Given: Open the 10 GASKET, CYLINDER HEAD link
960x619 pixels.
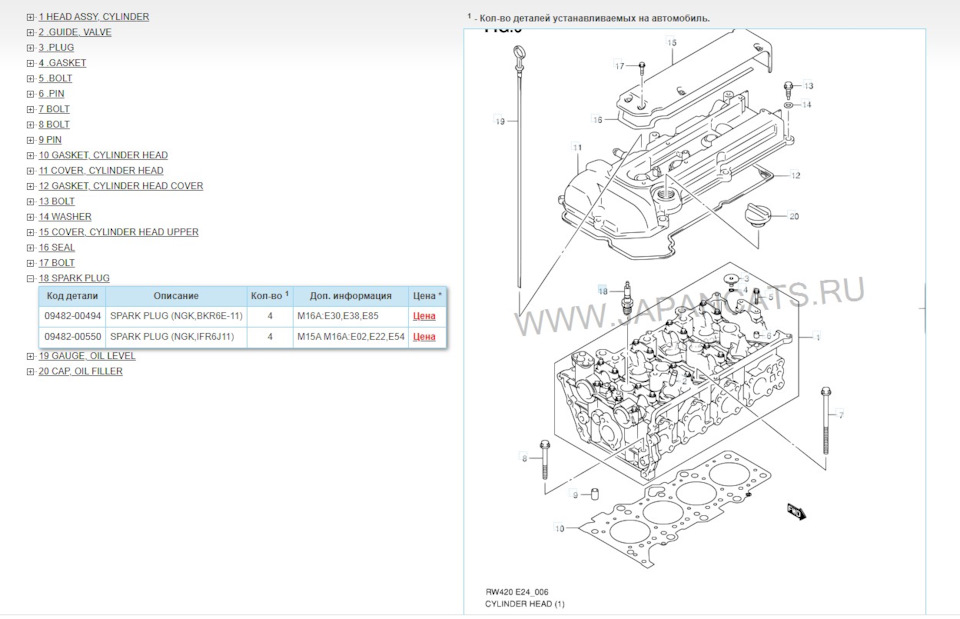Looking at the screenshot, I should click(103, 155).
